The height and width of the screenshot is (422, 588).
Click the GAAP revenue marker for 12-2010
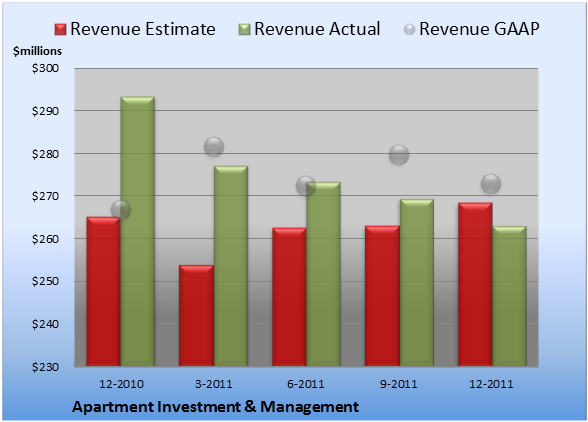[x=121, y=210]
